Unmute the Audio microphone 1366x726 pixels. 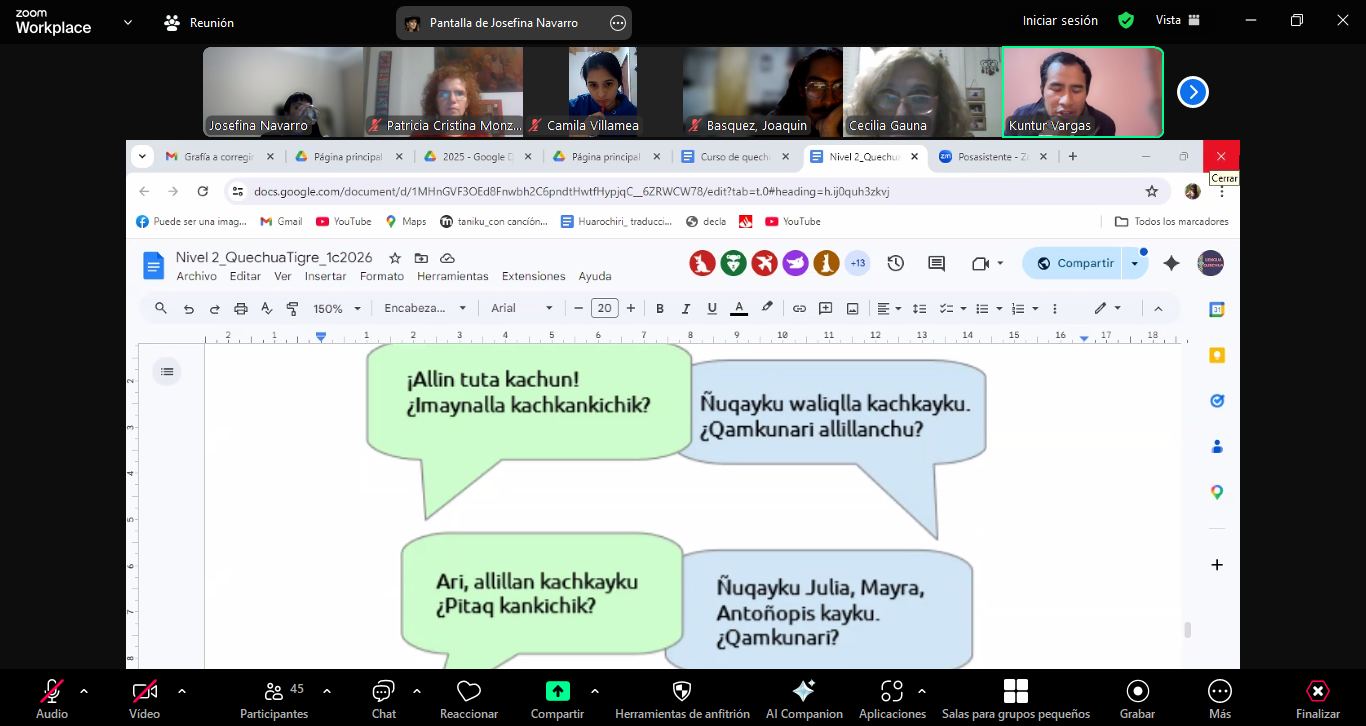52,692
